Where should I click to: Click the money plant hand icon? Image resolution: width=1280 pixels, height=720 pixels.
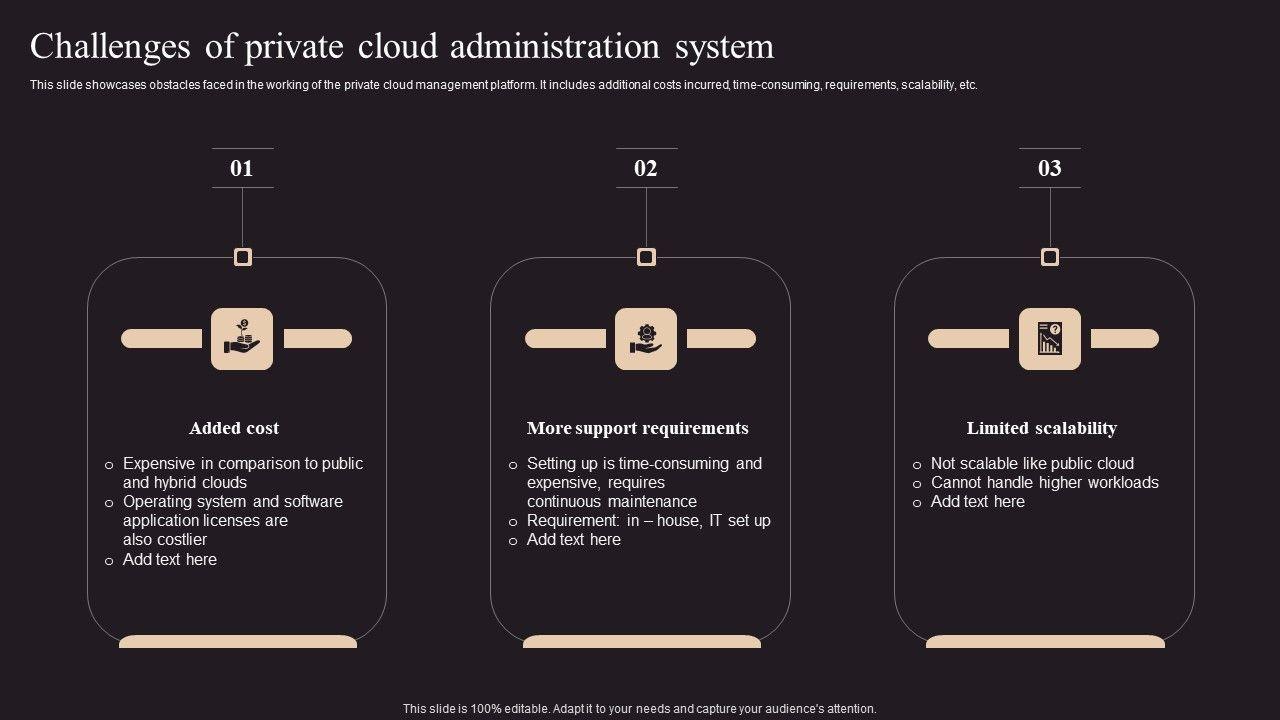tap(242, 339)
